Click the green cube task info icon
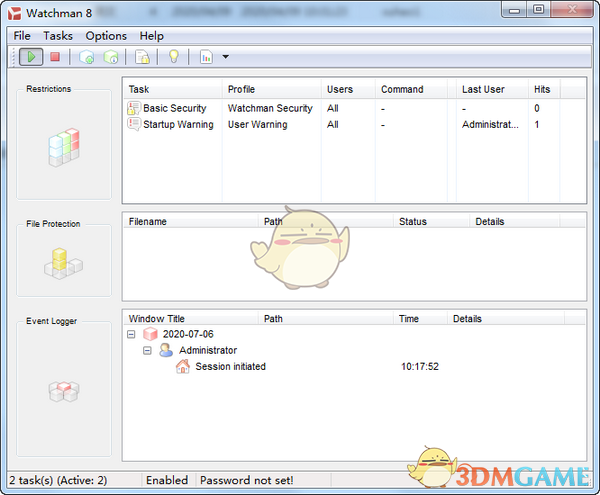 111,57
